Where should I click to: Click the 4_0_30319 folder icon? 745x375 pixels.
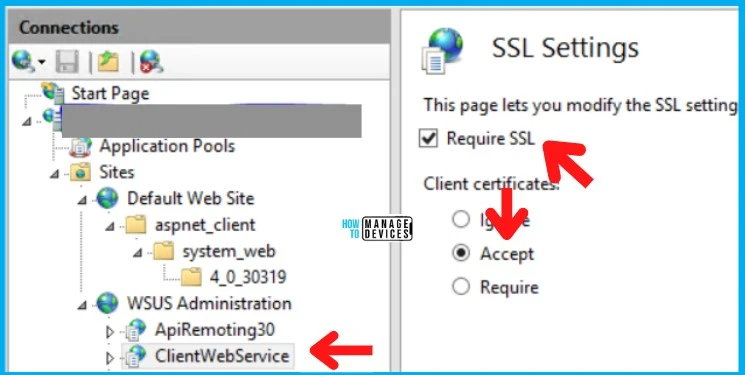(x=191, y=277)
